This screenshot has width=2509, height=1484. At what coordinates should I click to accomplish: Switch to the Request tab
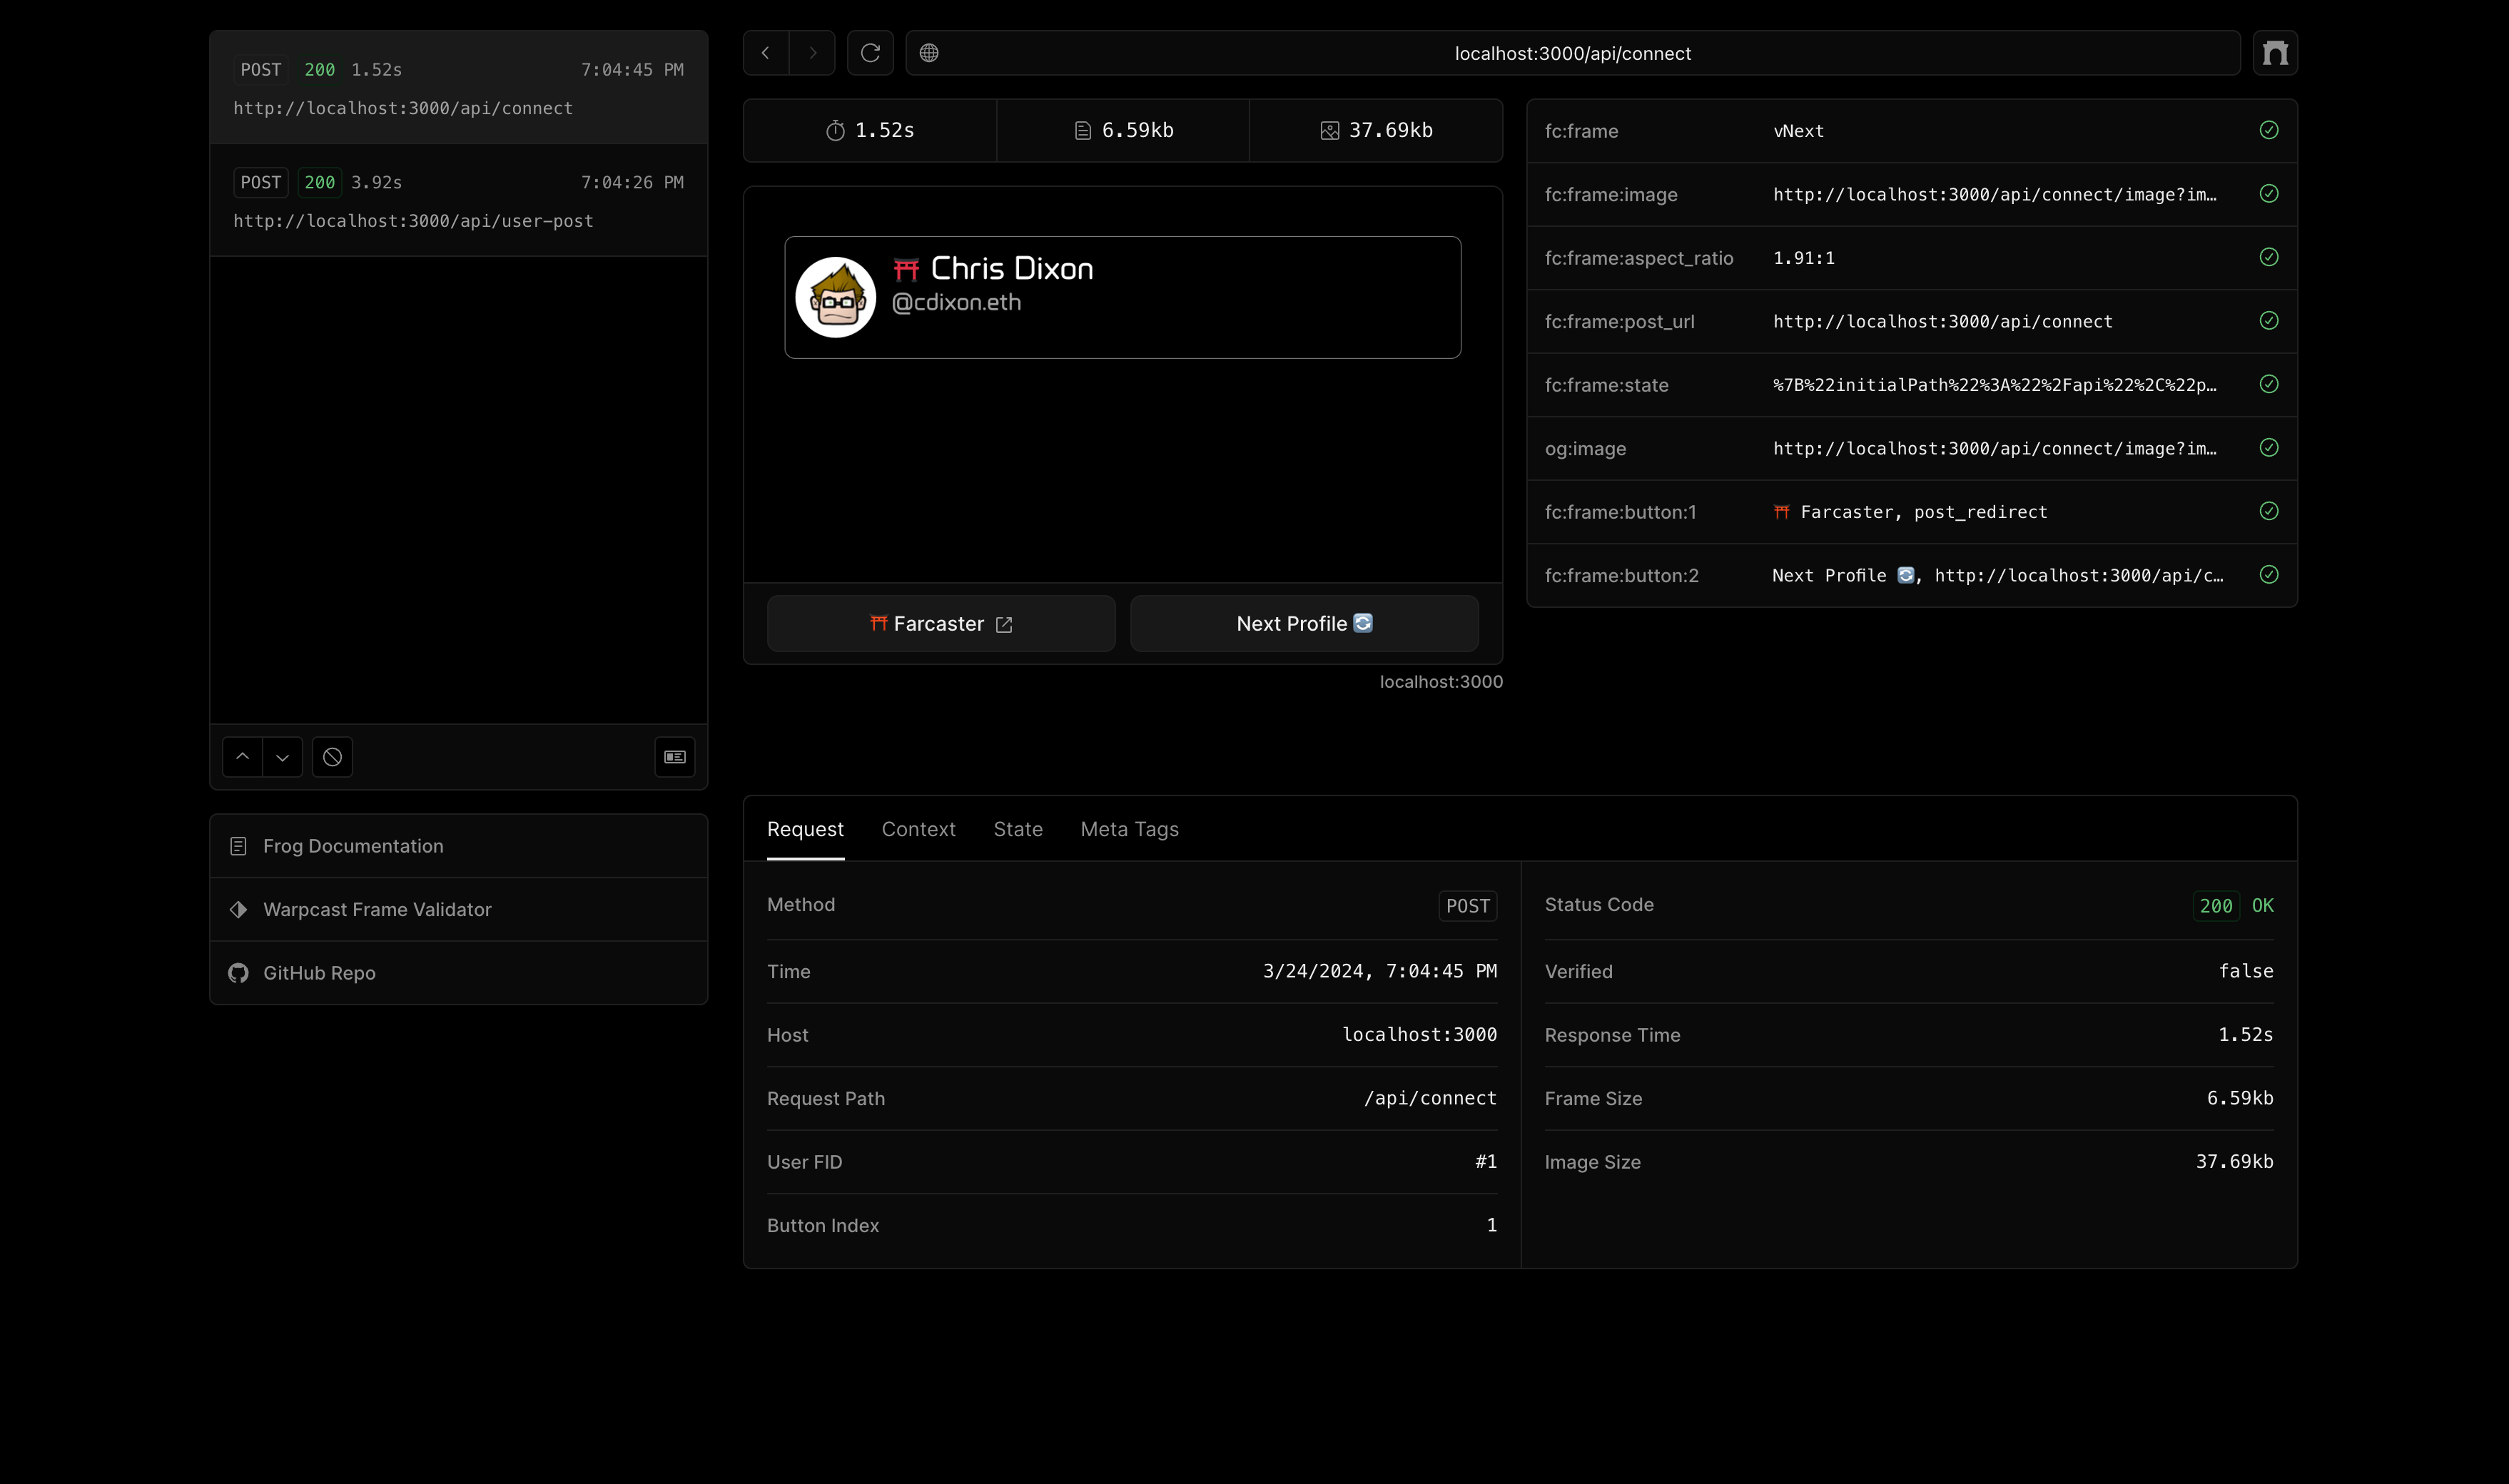coord(805,829)
